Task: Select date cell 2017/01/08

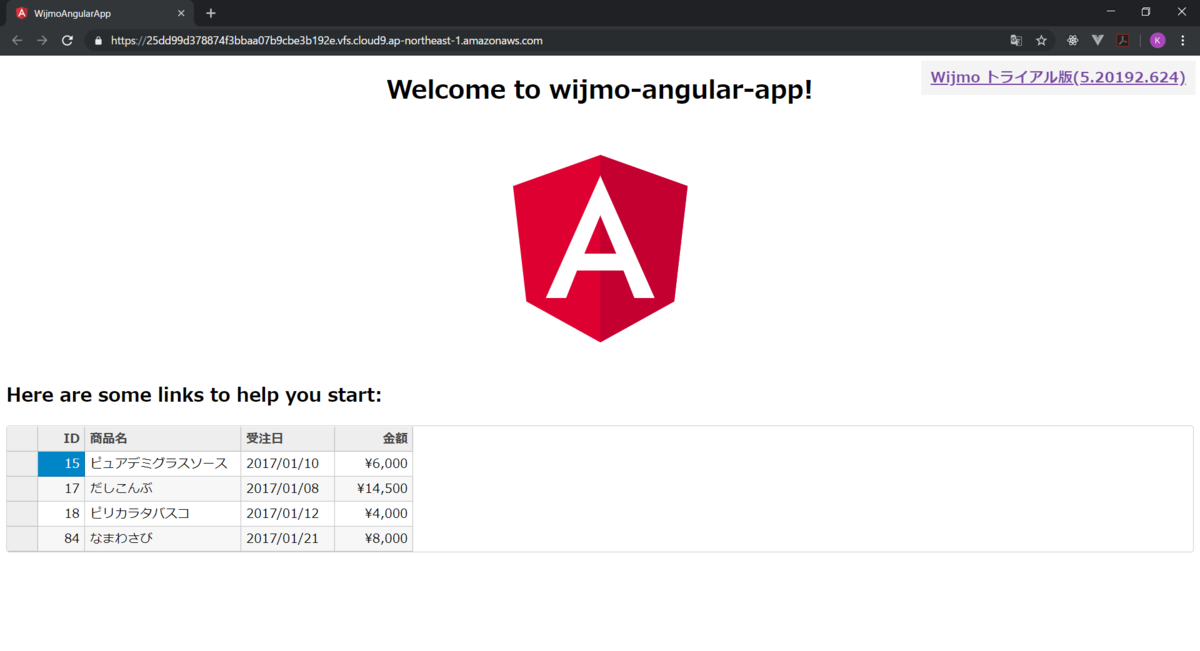Action: pos(288,488)
